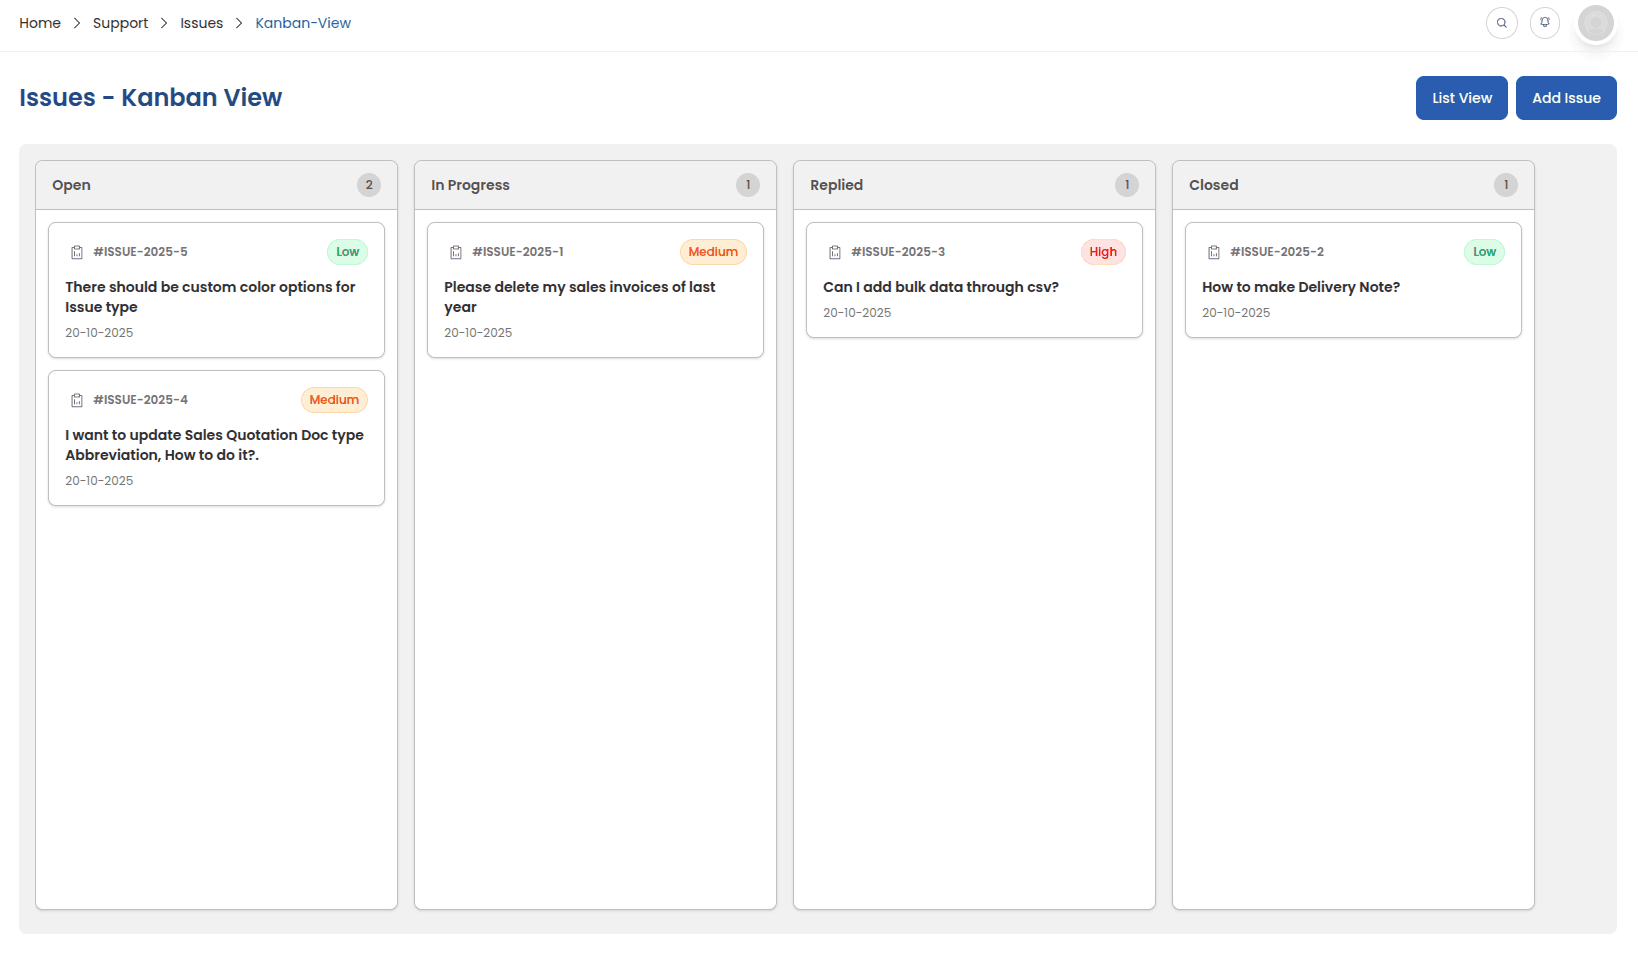Click clipboard icon on ISSUE-2025-5 card
The image size is (1638, 958).
tap(77, 252)
